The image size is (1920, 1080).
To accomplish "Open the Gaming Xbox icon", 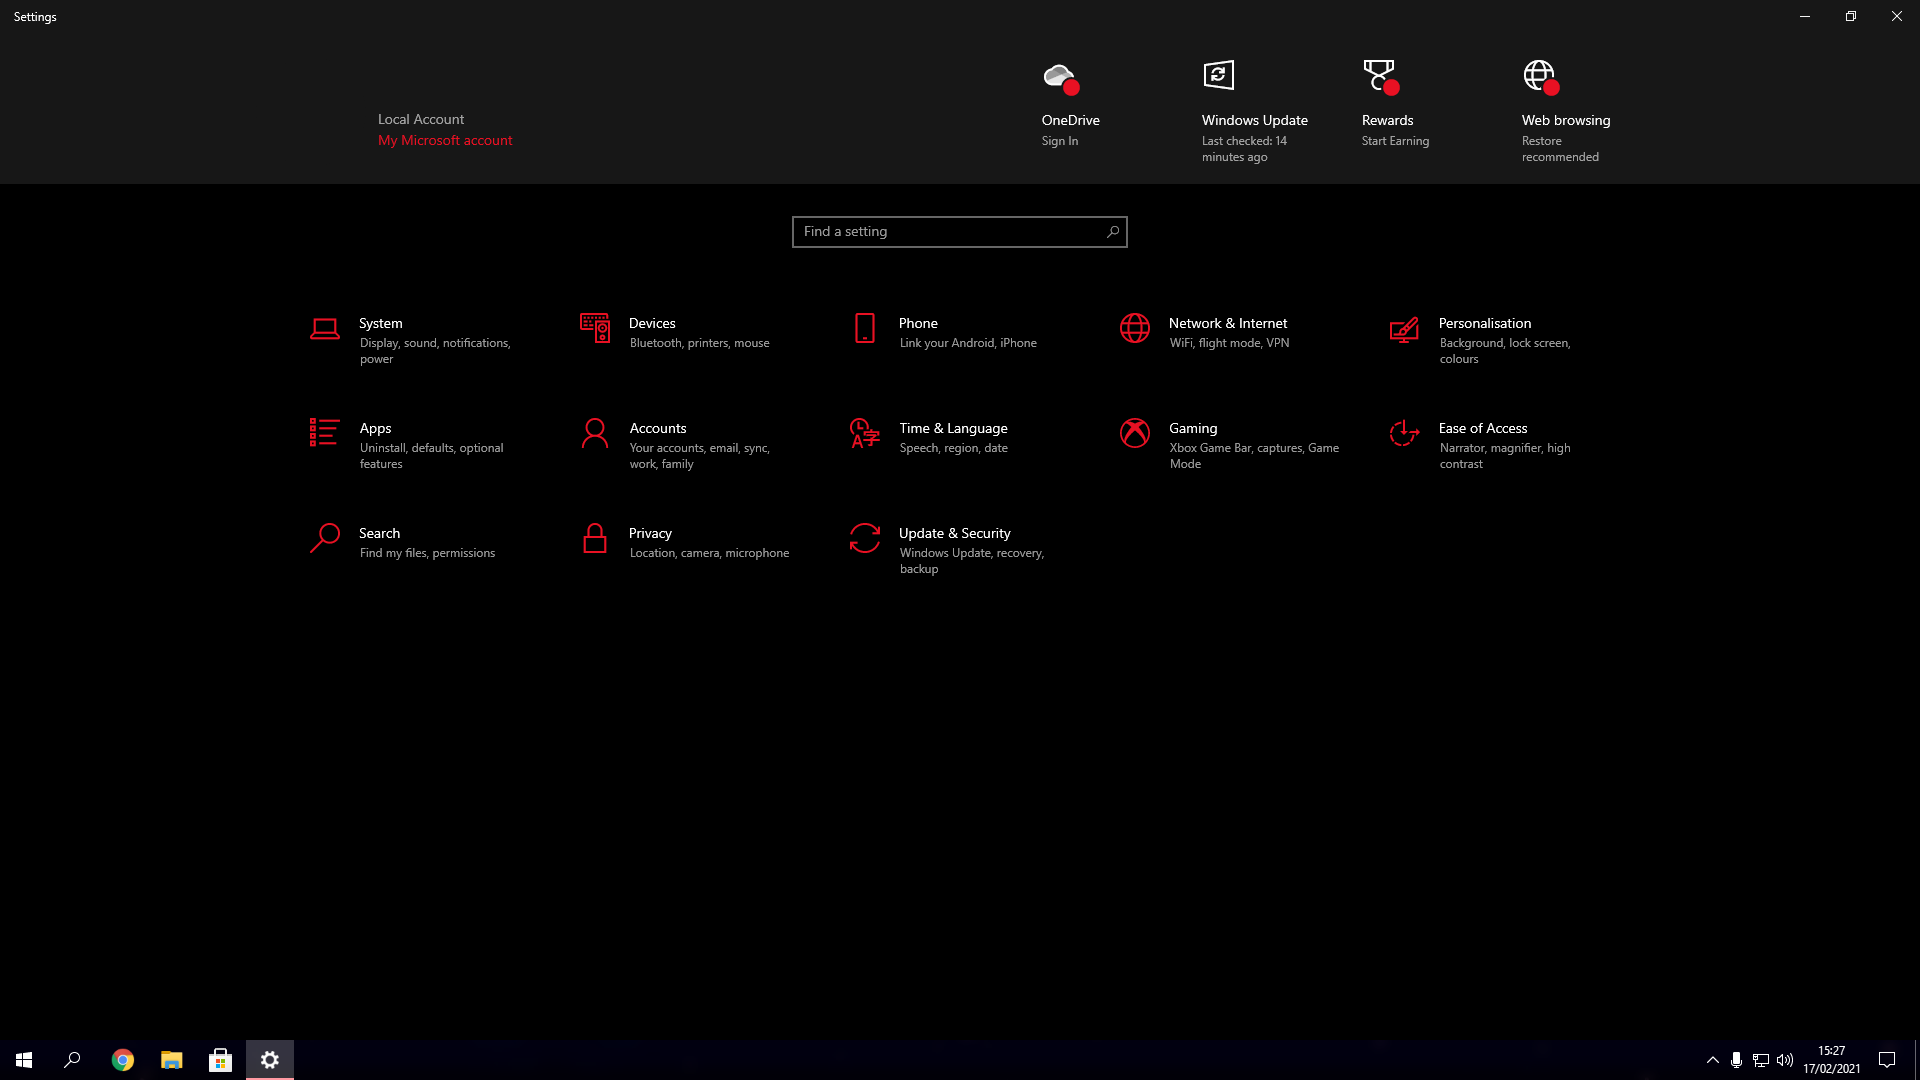I will (1134, 433).
